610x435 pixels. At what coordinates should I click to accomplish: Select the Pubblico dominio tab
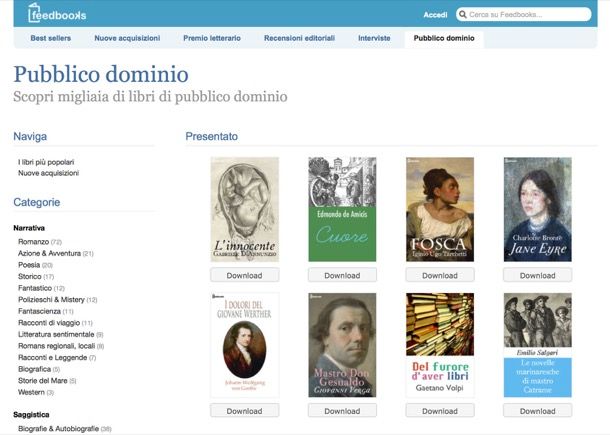pos(444,39)
